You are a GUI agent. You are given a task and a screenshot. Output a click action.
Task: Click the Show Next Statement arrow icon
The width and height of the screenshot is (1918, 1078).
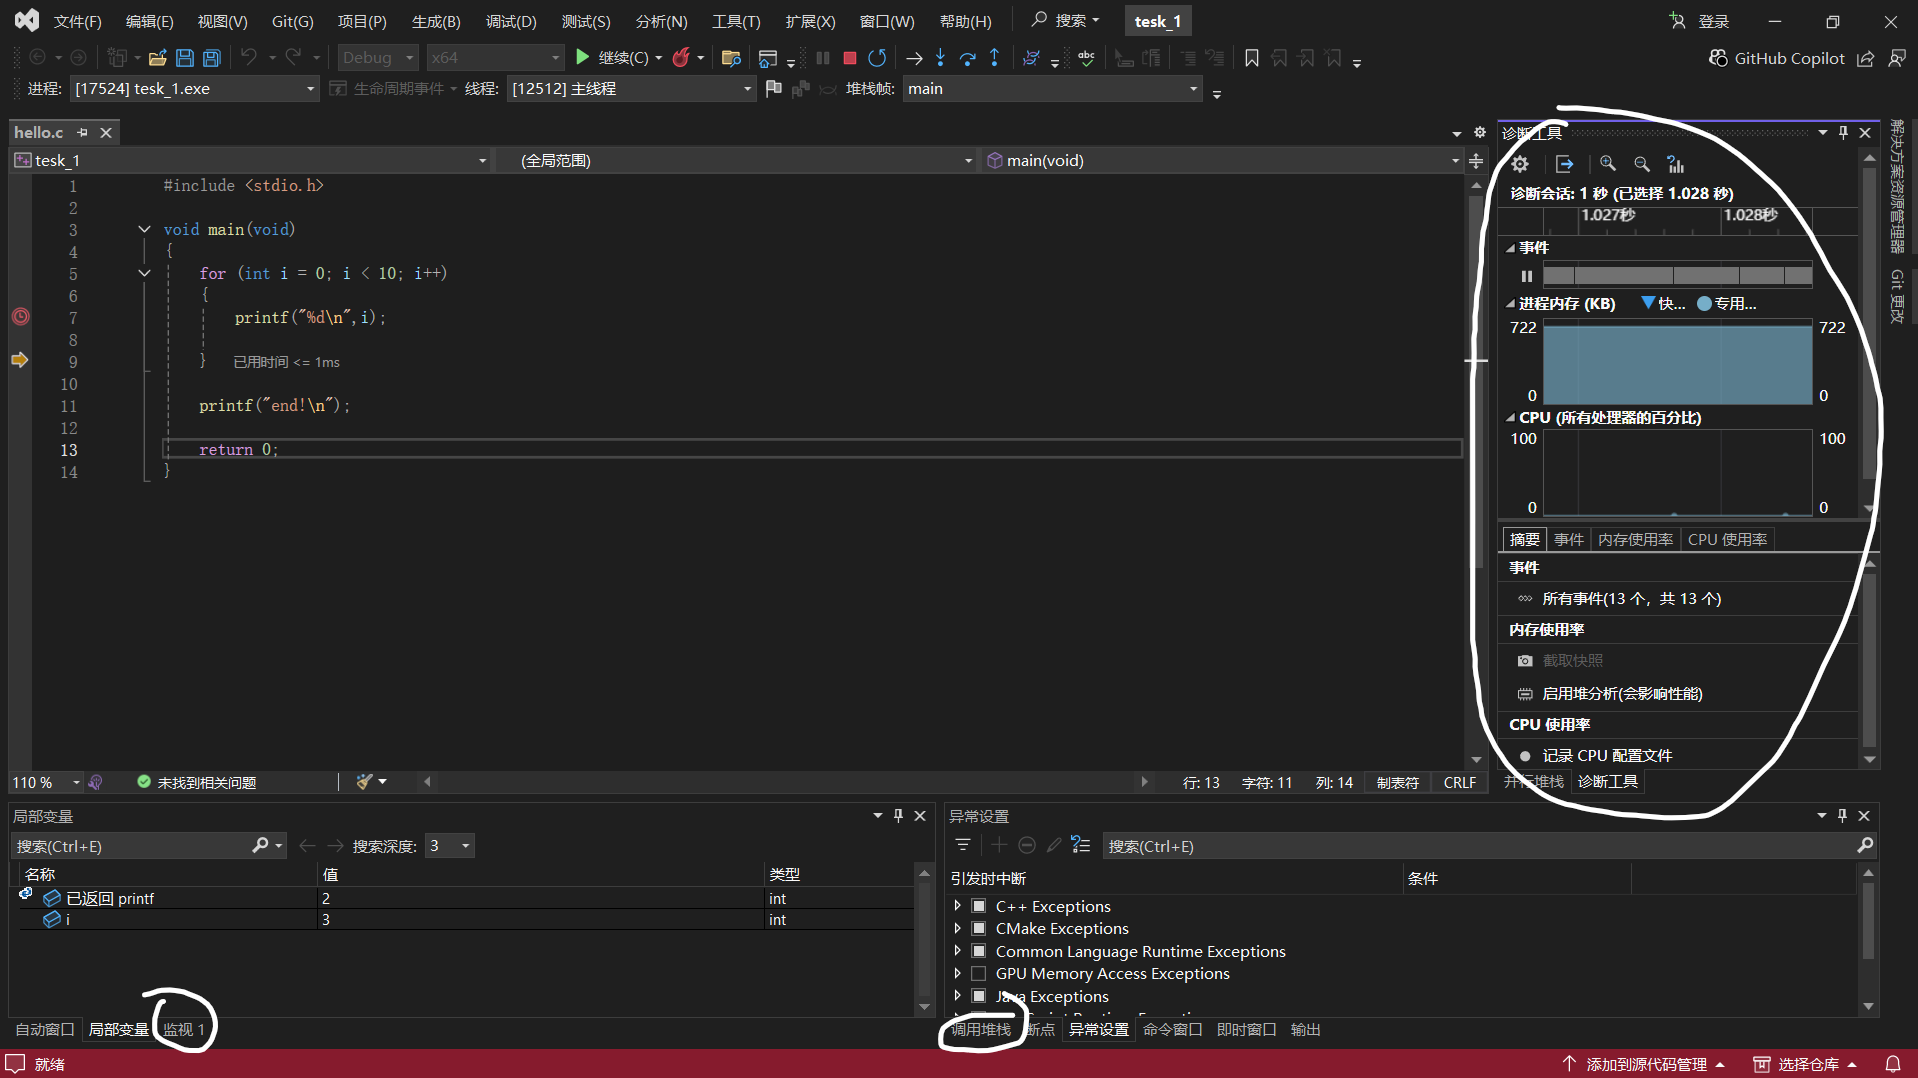click(x=913, y=58)
